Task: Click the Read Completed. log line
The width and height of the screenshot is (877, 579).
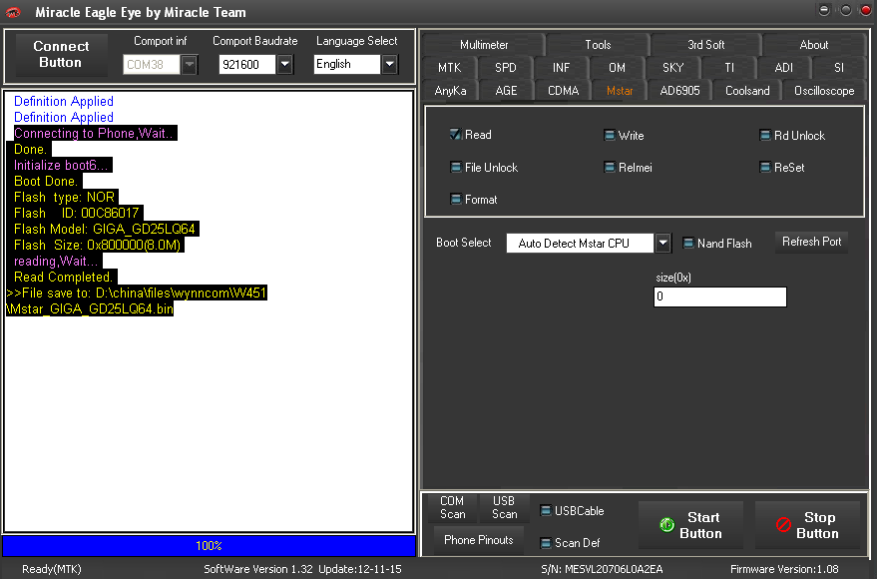Action: pyautogui.click(x=63, y=277)
